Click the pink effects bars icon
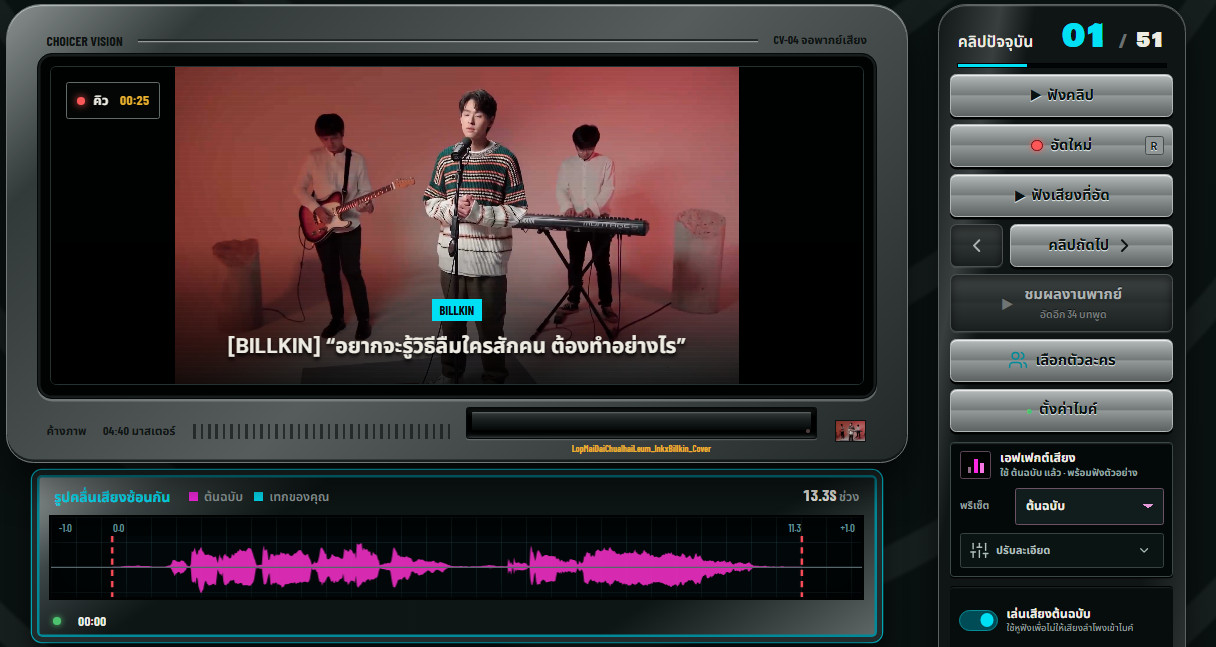1216x647 pixels. coord(975,465)
